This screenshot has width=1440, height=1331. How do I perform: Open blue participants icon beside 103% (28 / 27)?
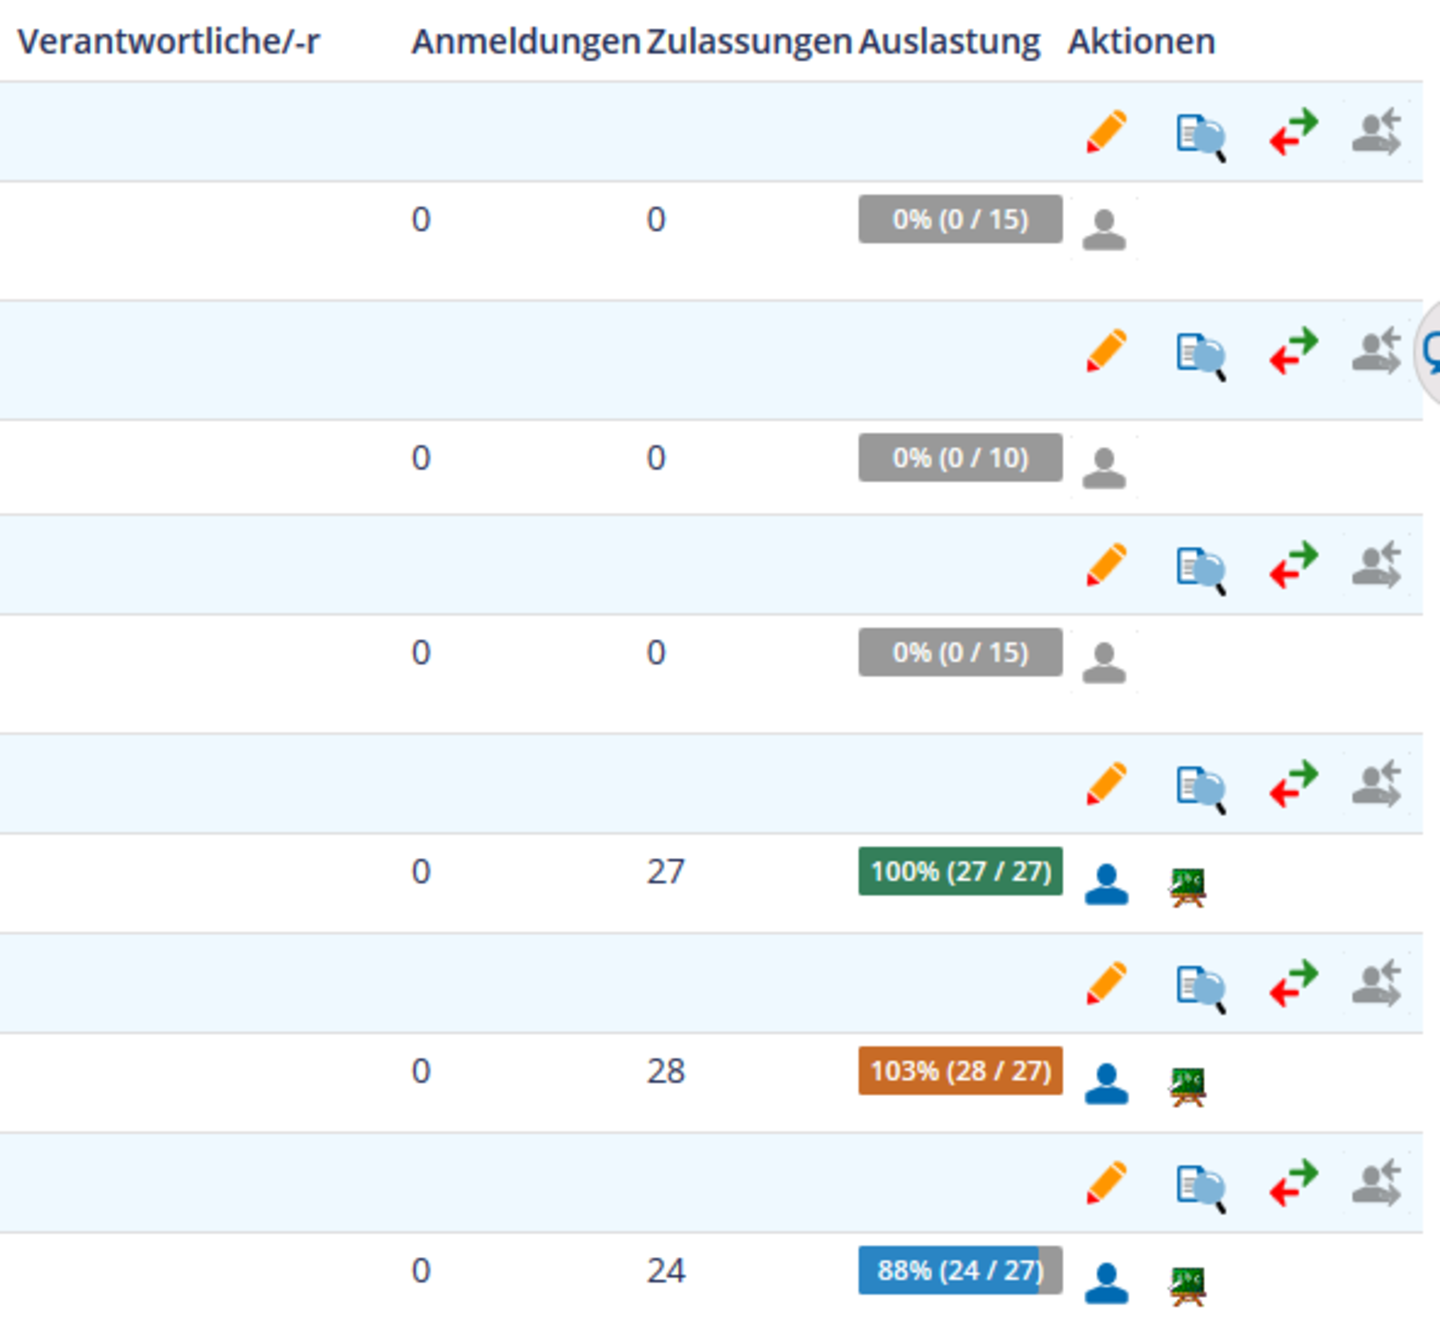pyautogui.click(x=1106, y=1083)
